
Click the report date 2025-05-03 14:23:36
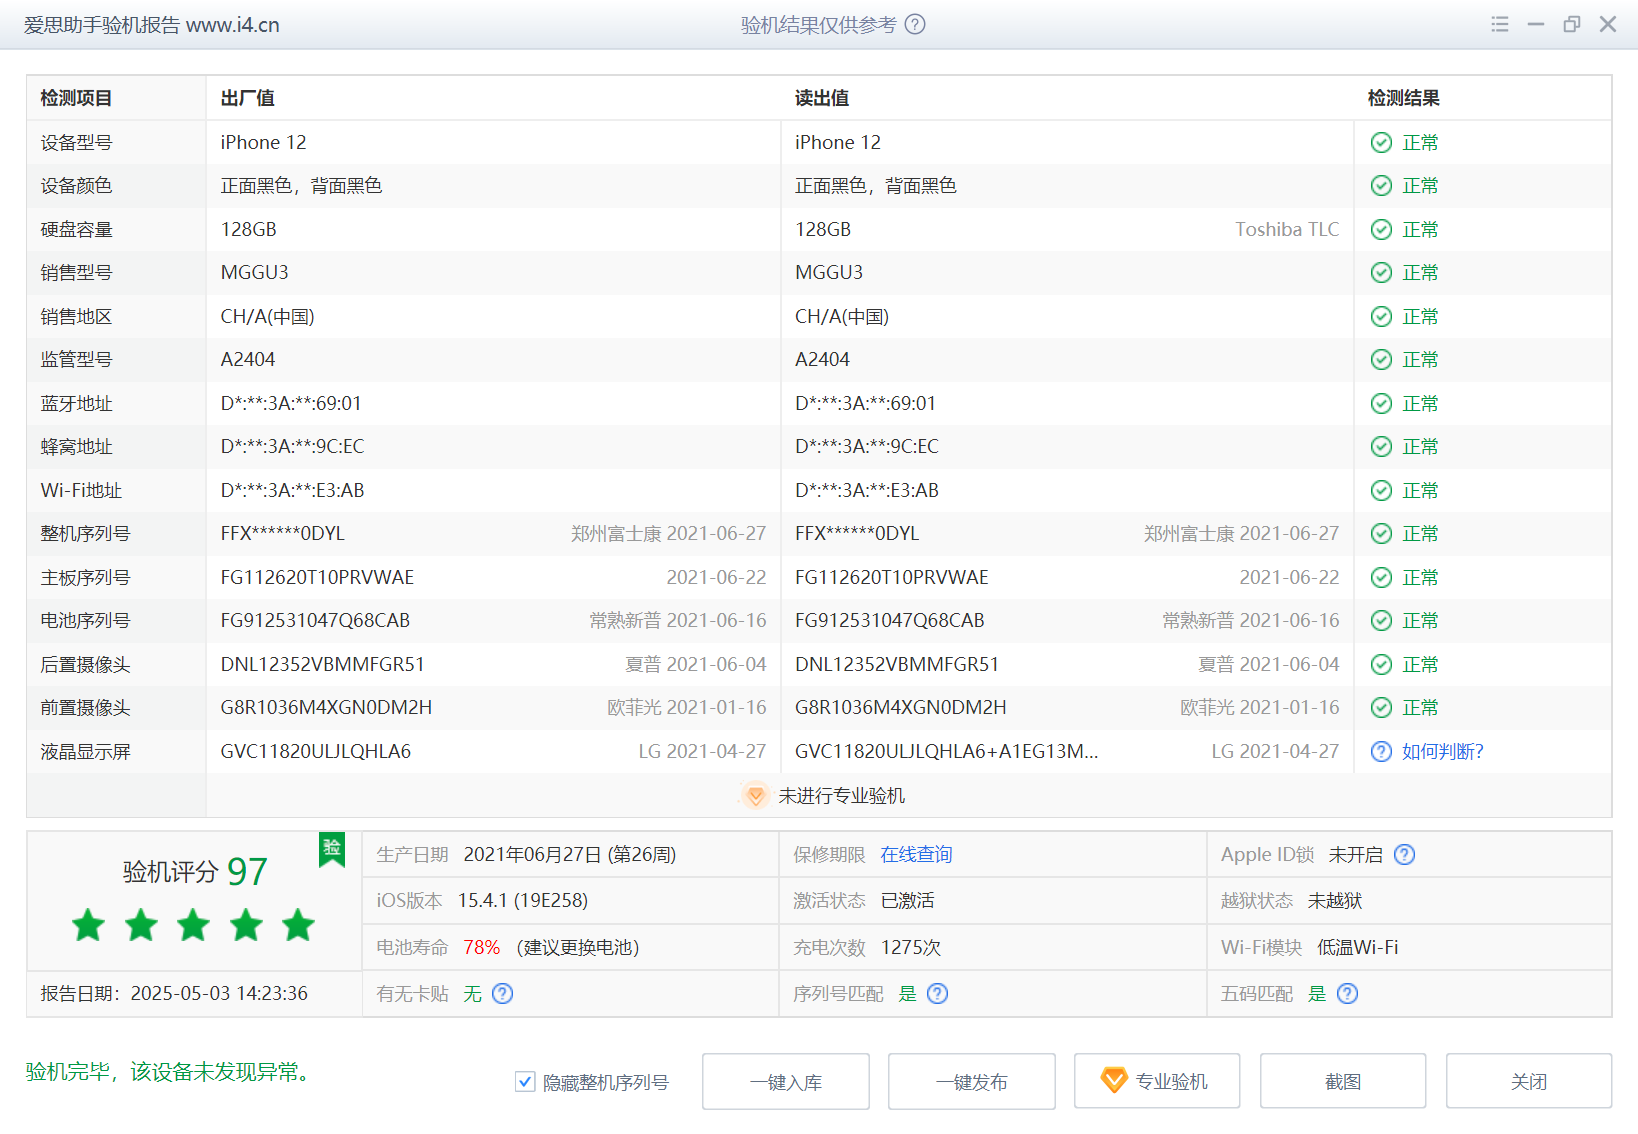(219, 994)
